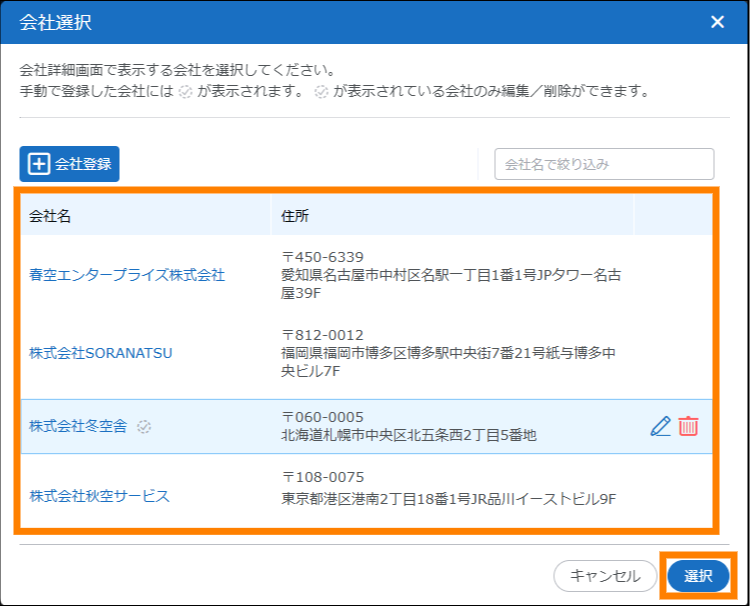Click the red trash delete icon
750x606 pixels.
click(688, 427)
